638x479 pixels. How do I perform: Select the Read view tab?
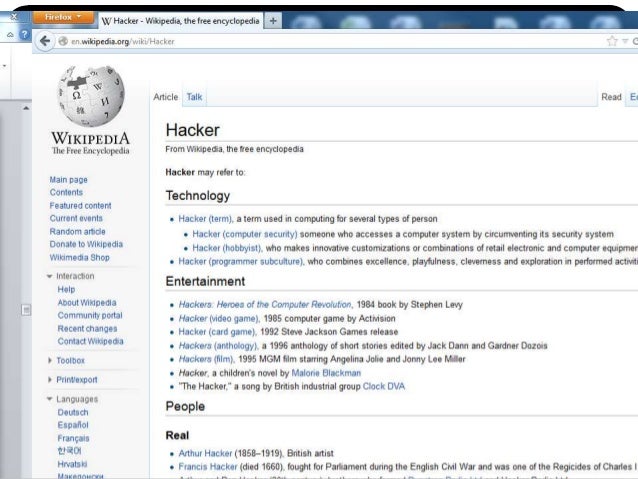pyautogui.click(x=611, y=97)
